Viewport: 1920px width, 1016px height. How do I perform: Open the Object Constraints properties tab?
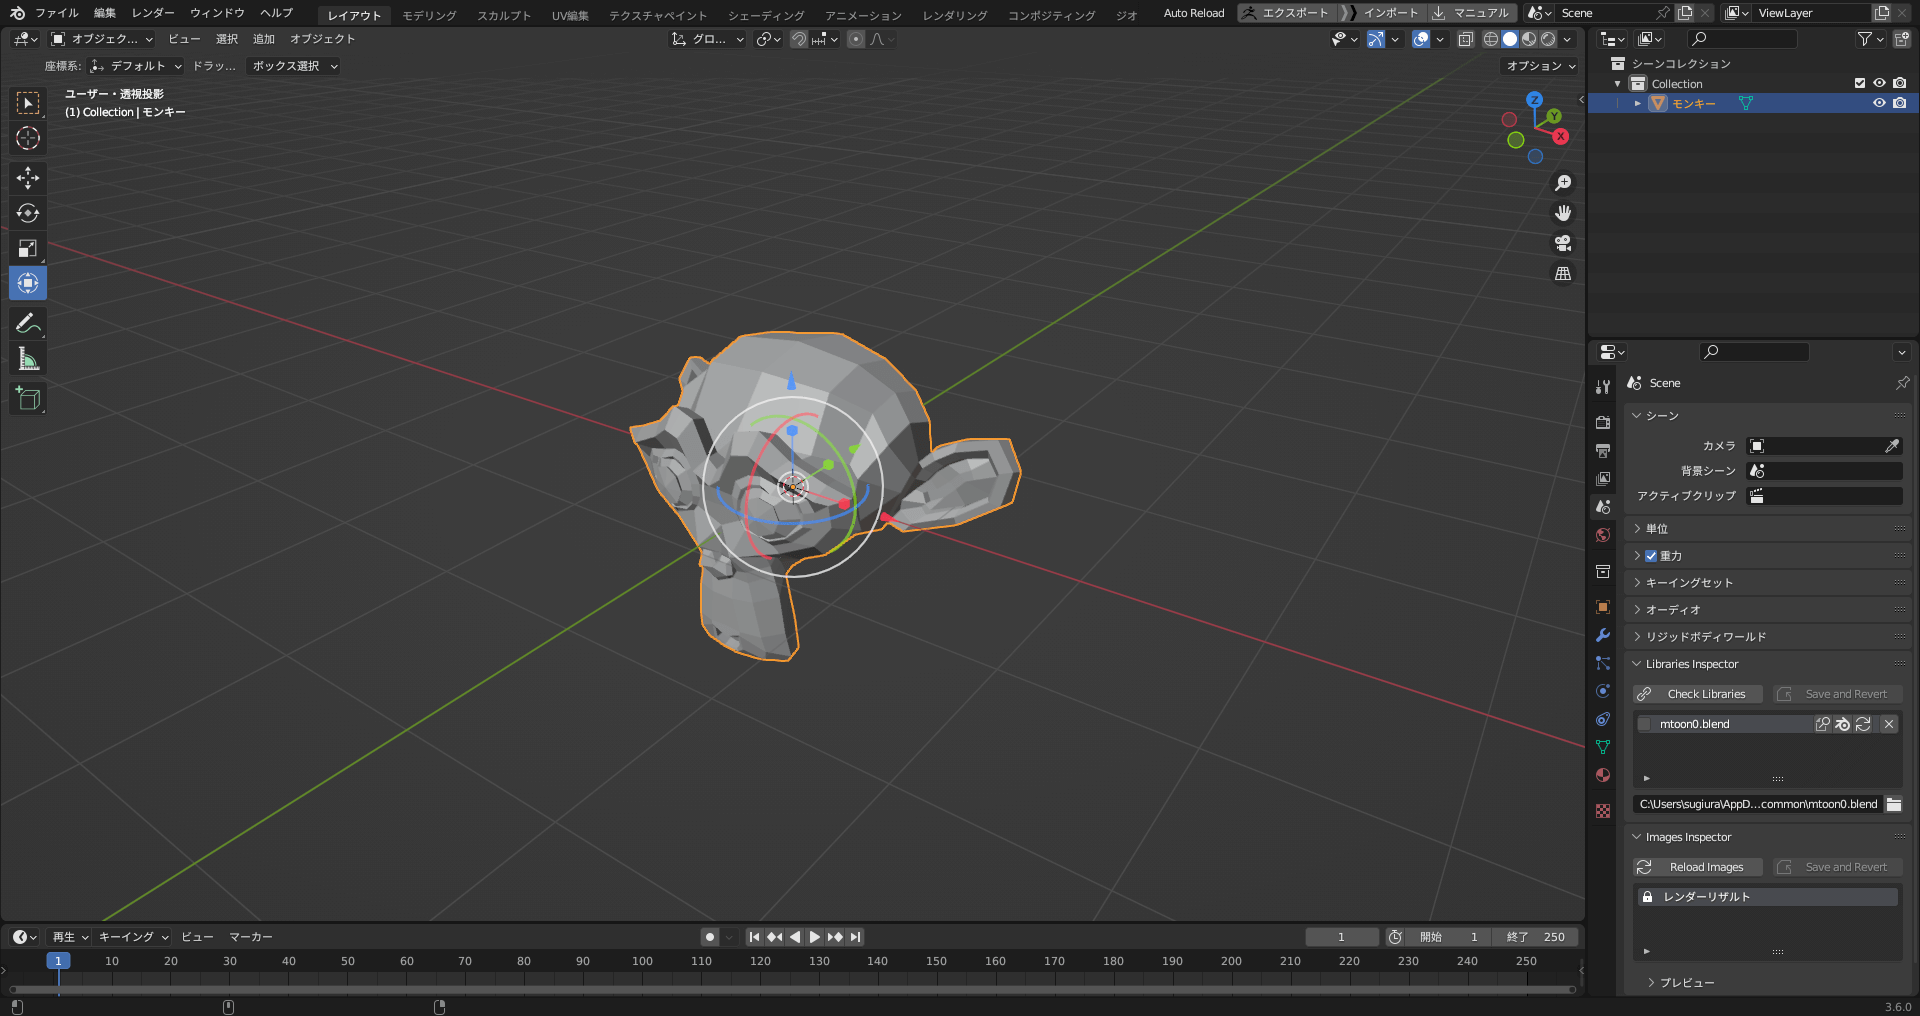click(1603, 719)
